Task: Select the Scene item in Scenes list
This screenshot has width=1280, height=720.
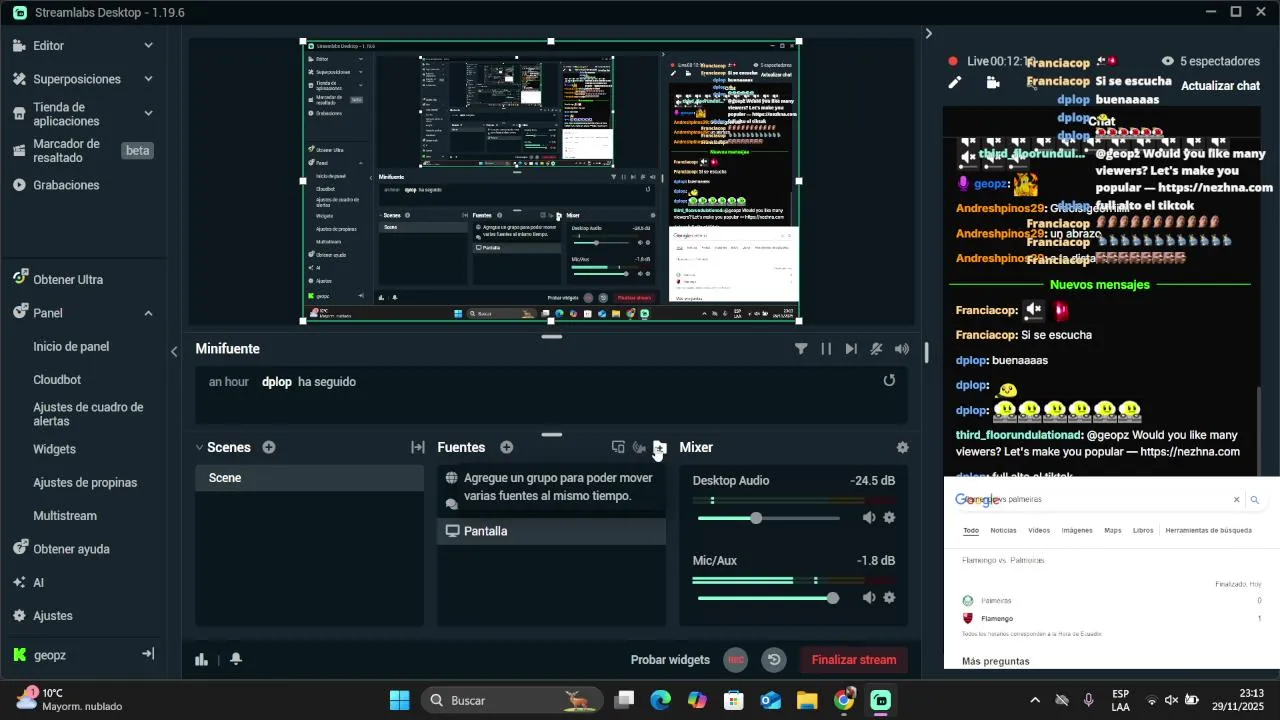Action: click(x=309, y=478)
